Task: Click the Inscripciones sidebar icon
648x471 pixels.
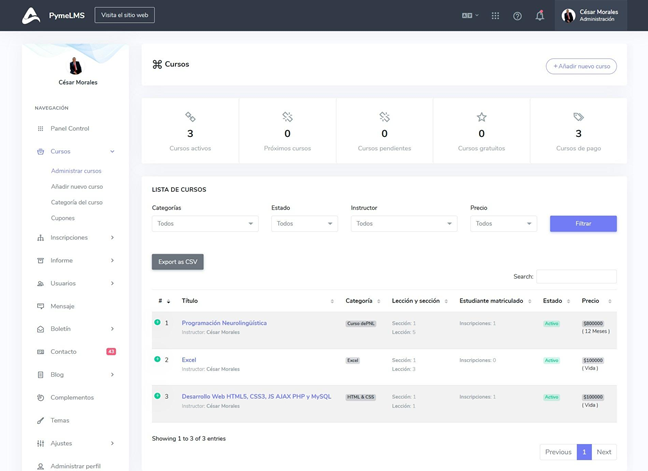Action: (x=40, y=238)
